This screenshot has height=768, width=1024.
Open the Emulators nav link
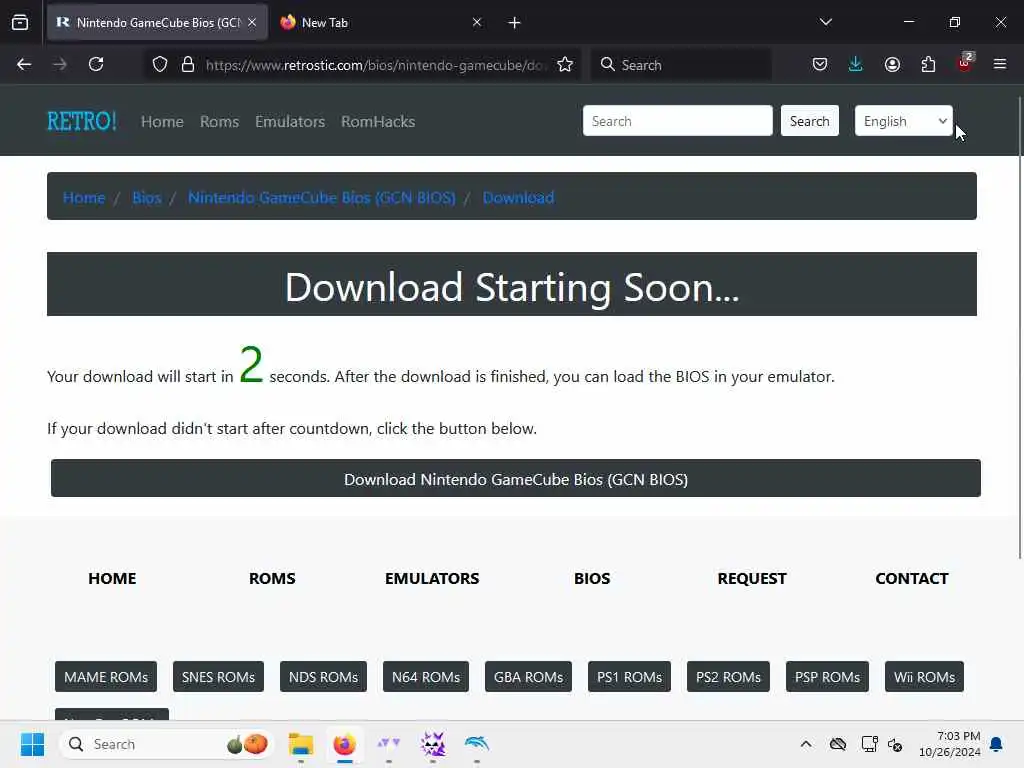point(290,121)
